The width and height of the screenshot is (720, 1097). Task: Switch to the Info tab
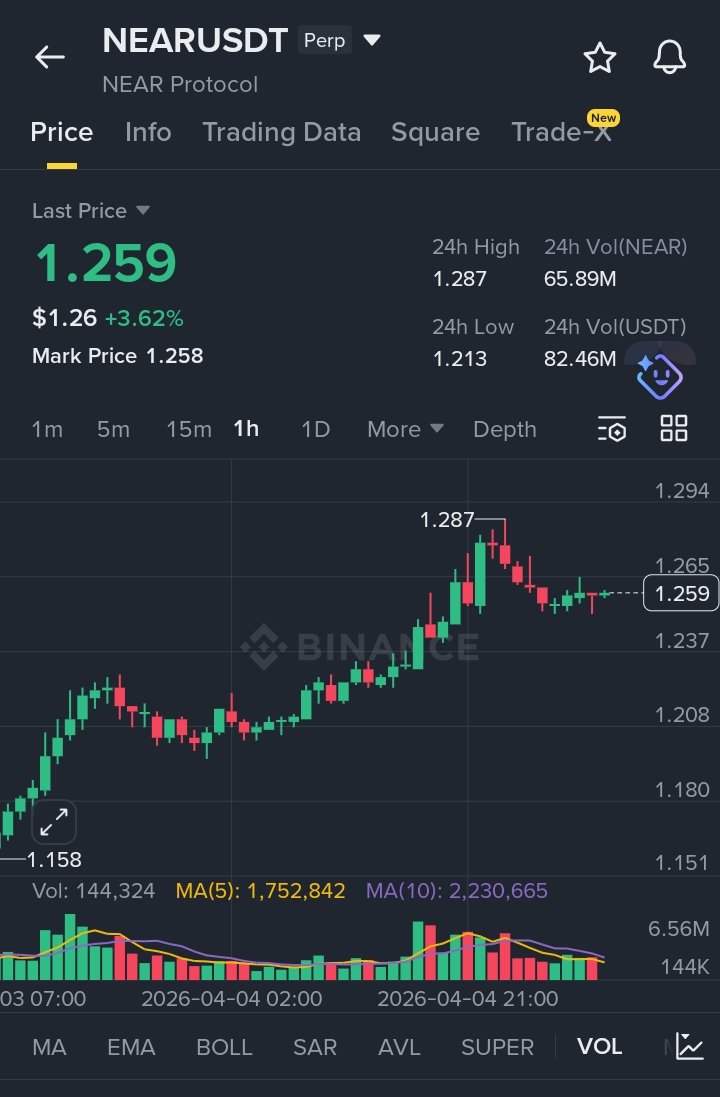coord(148,132)
